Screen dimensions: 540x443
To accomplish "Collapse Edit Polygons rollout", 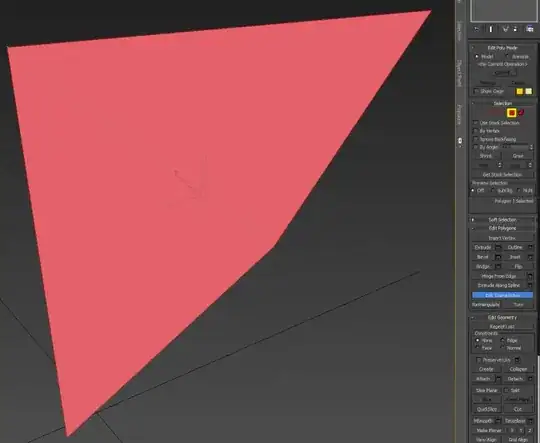I will [x=502, y=228].
